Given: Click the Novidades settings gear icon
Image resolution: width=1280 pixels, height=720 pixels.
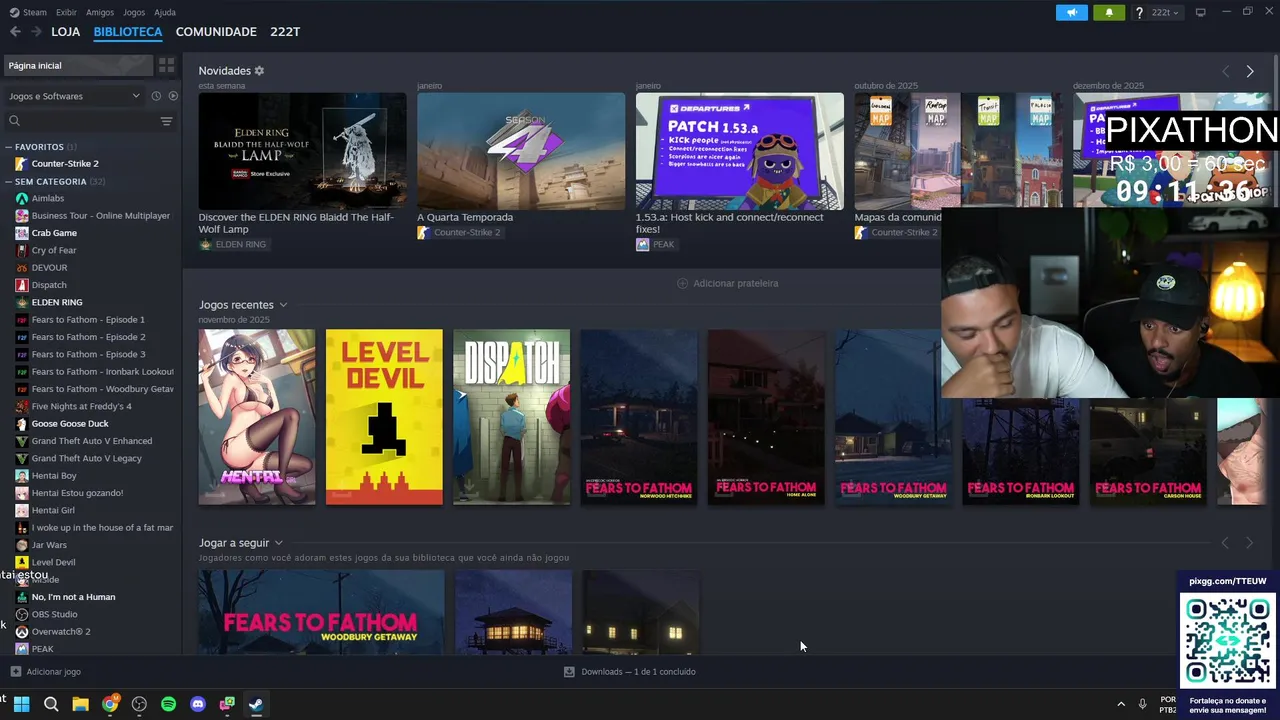Looking at the screenshot, I should 259,71.
